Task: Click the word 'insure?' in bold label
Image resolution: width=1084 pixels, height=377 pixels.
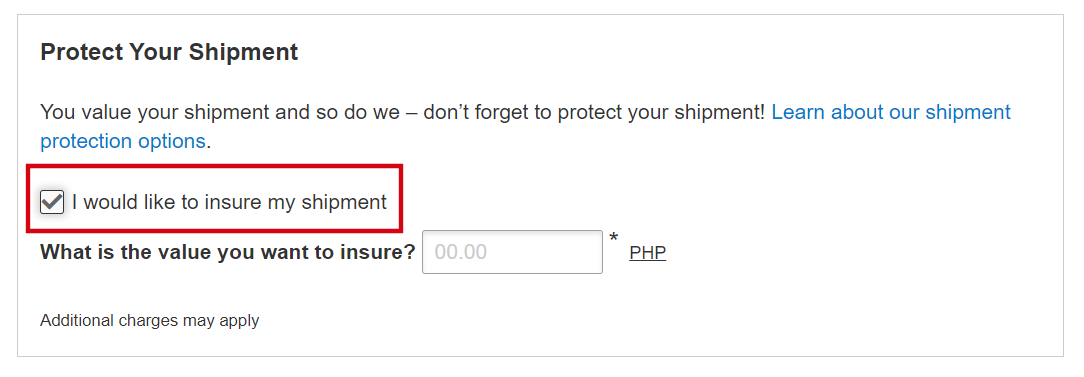Action: 379,252
